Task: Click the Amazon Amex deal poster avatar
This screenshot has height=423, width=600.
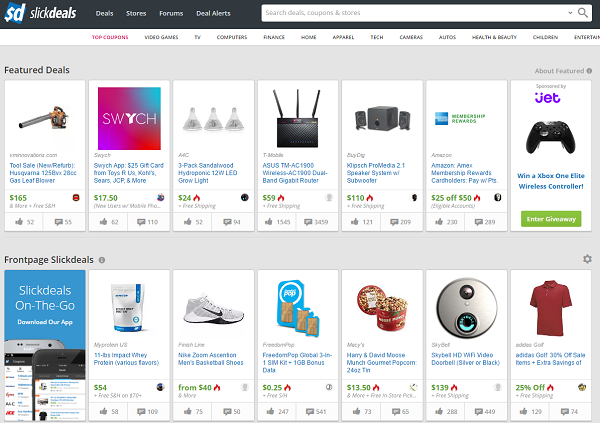Action: (497, 198)
